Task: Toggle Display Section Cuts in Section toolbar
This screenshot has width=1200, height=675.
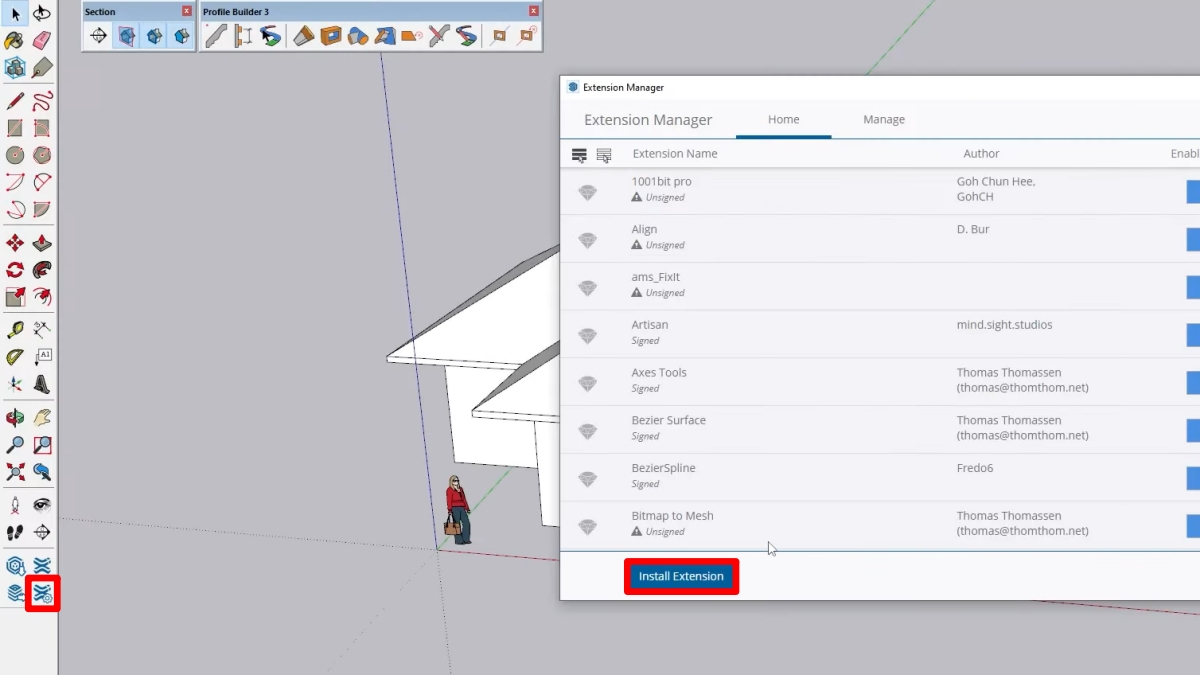Action: (154, 36)
